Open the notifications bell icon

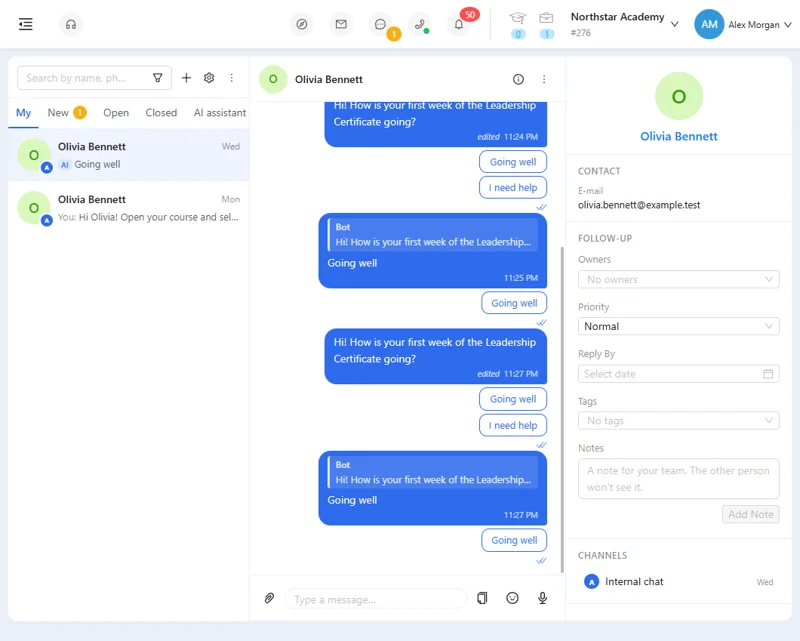coord(459,24)
